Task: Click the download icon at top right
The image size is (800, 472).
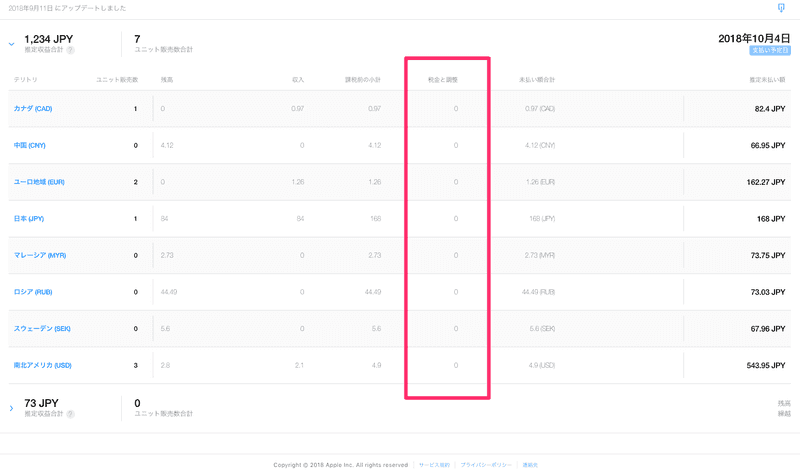Action: tap(781, 8)
